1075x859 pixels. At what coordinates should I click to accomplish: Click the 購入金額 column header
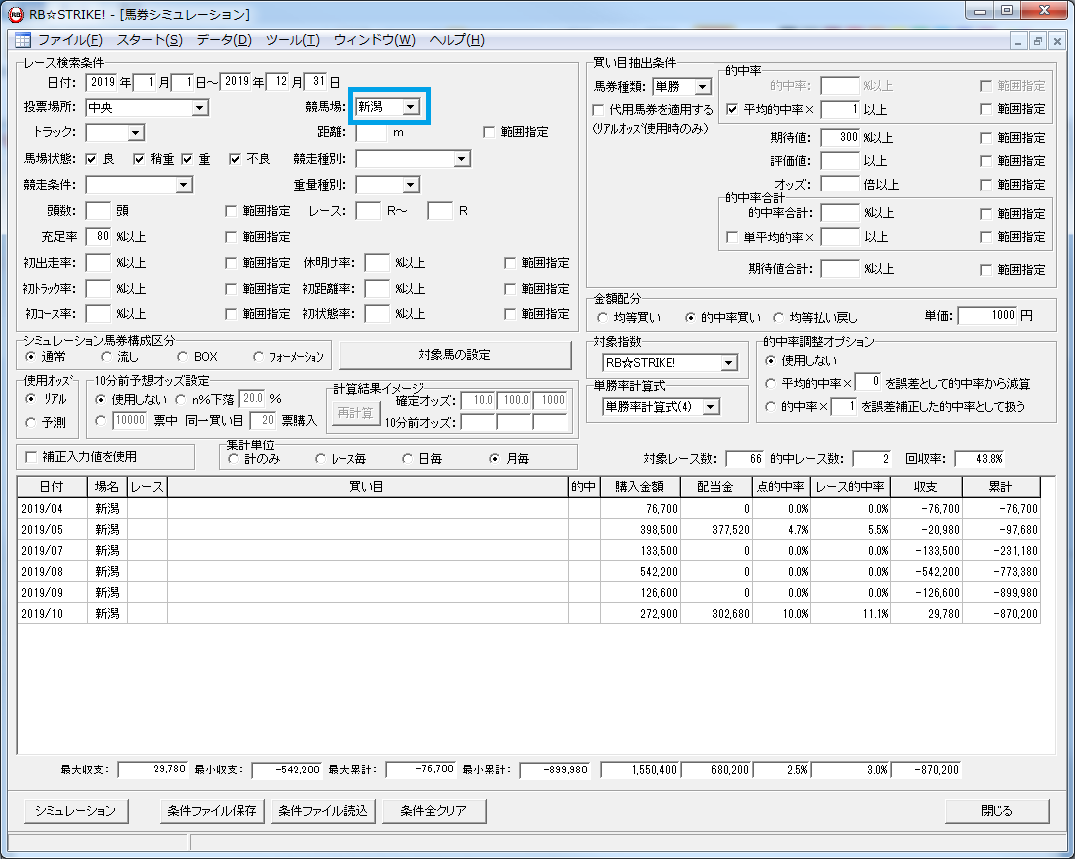(640, 487)
